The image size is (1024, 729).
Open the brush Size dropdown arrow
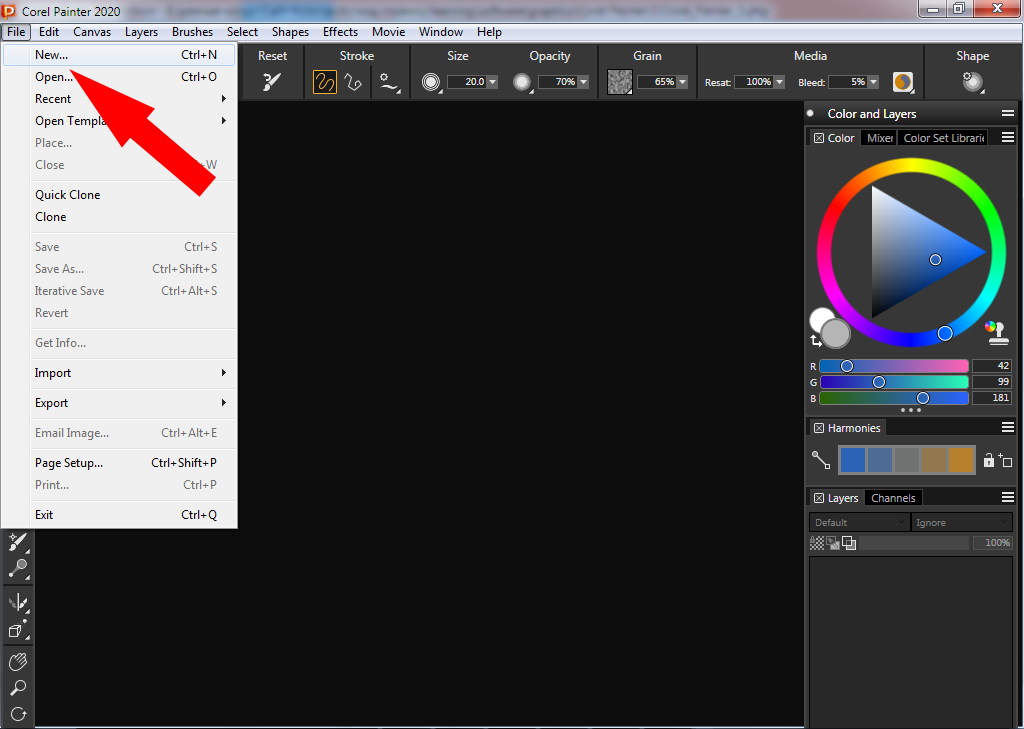[492, 82]
